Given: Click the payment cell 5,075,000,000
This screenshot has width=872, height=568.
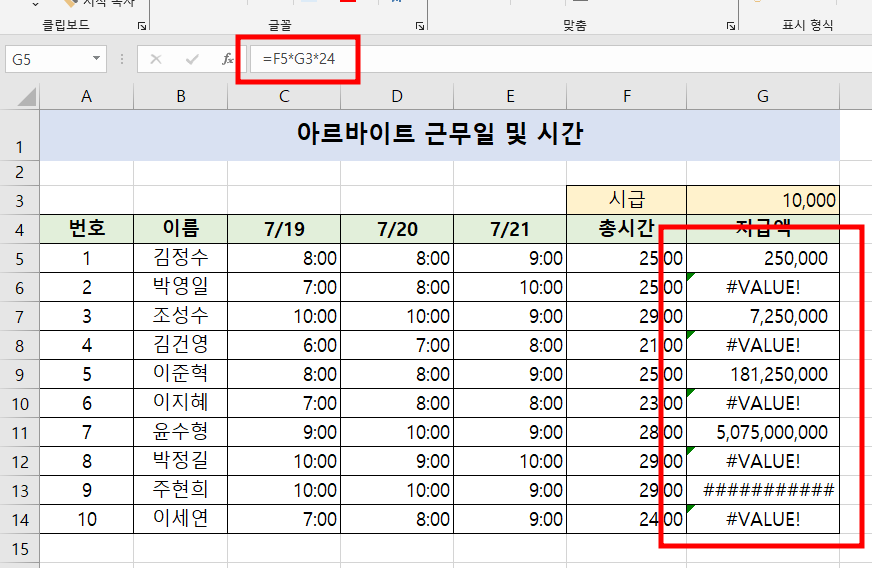Looking at the screenshot, I should pos(763,432).
